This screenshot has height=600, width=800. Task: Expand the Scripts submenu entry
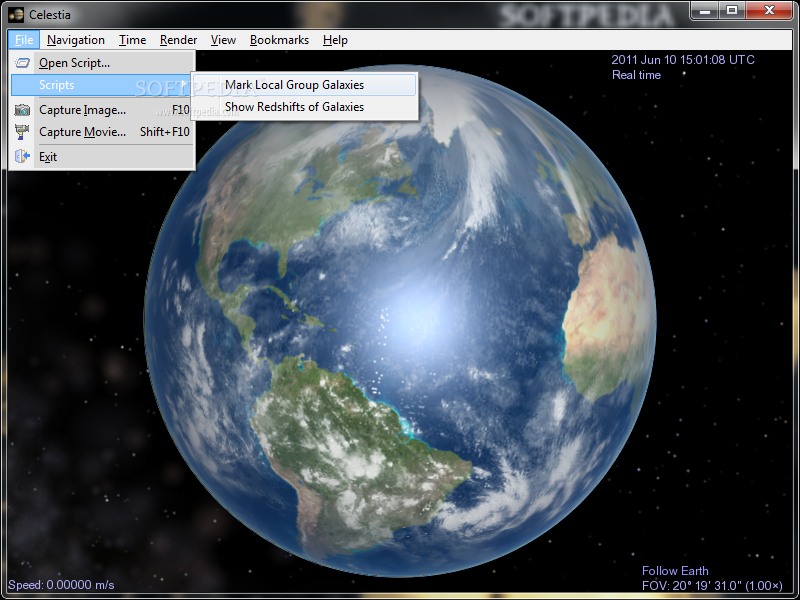tap(102, 85)
